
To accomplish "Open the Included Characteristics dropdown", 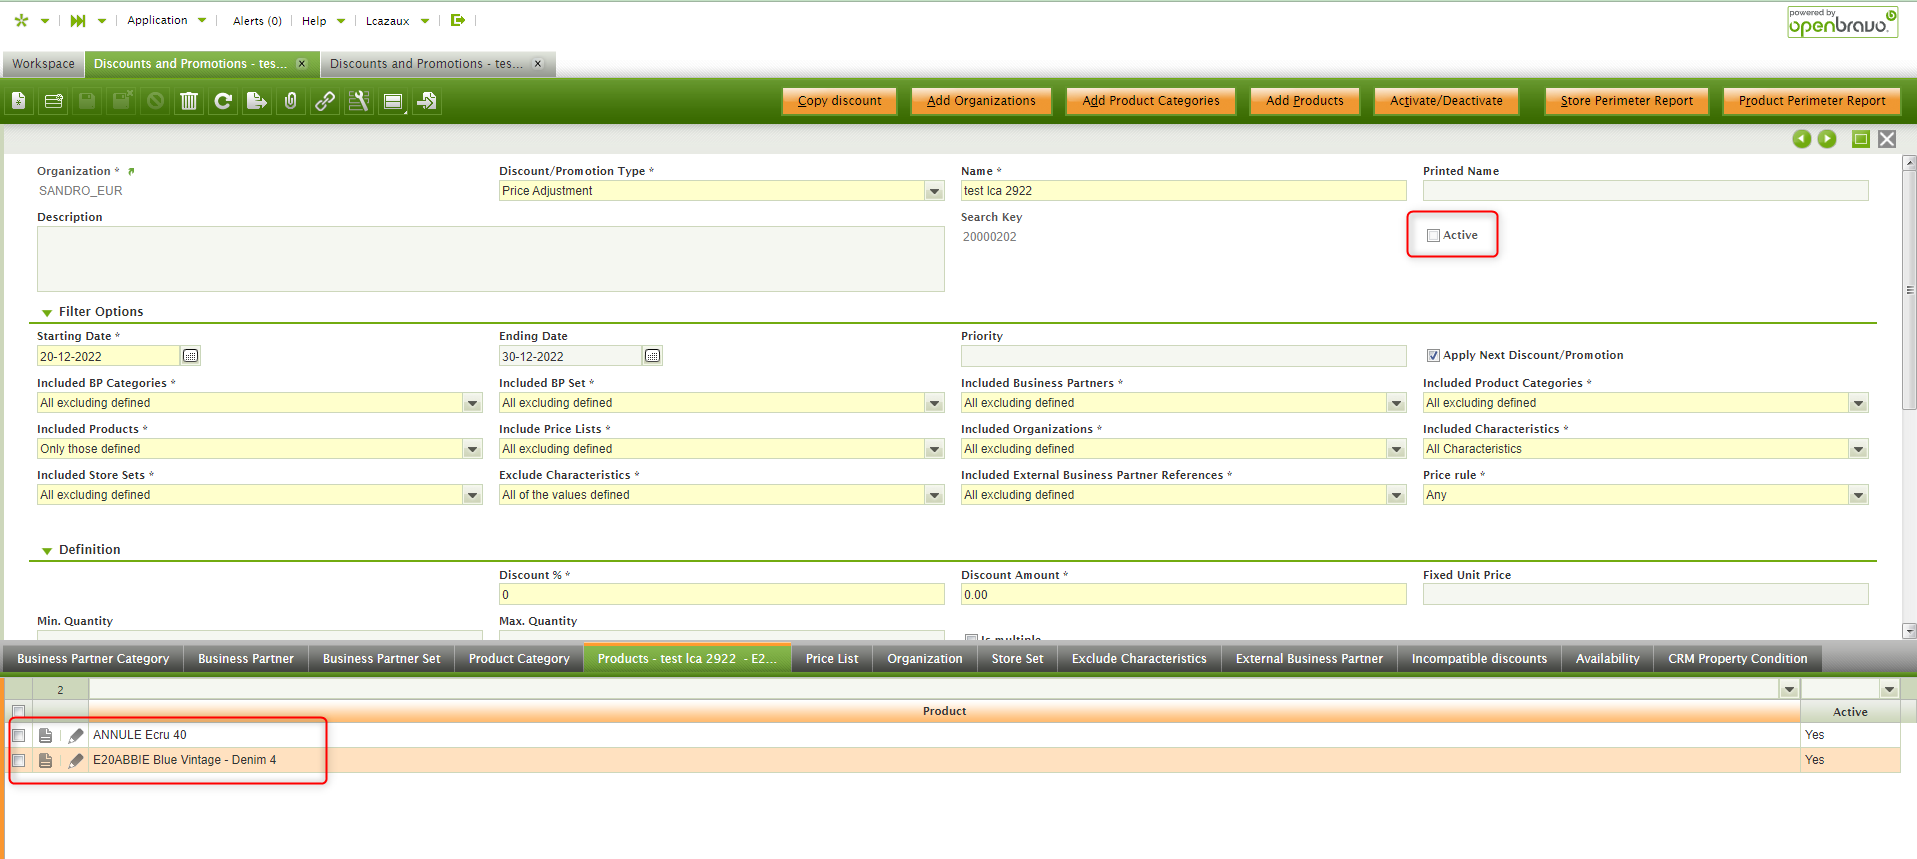I will tap(1858, 449).
